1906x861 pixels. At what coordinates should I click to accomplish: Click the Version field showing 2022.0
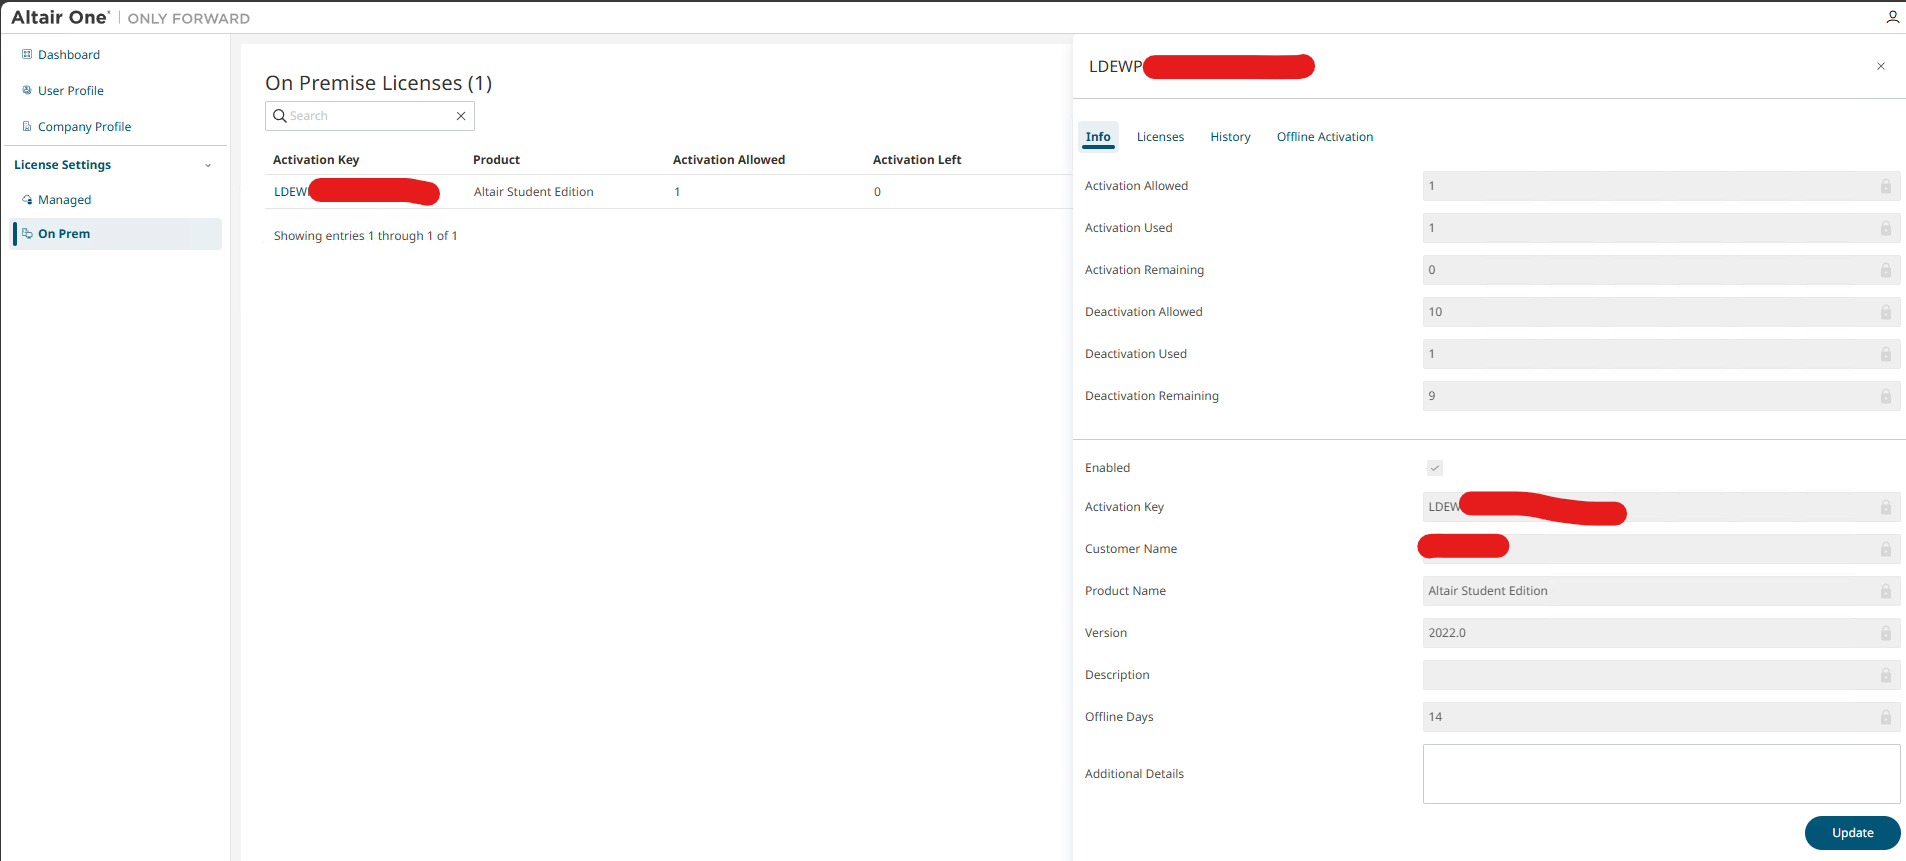[1661, 633]
